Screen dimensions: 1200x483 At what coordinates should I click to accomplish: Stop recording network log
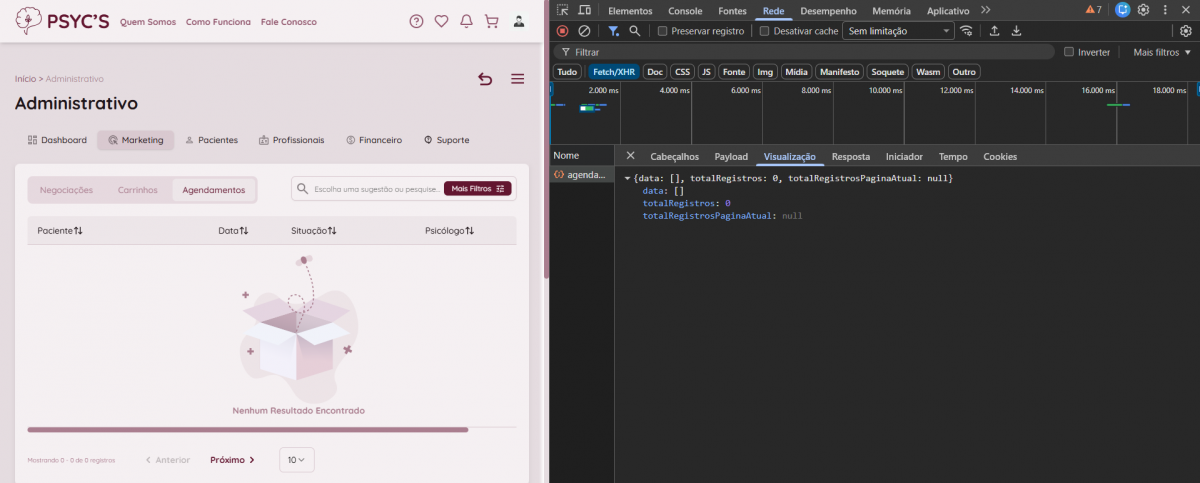point(562,31)
